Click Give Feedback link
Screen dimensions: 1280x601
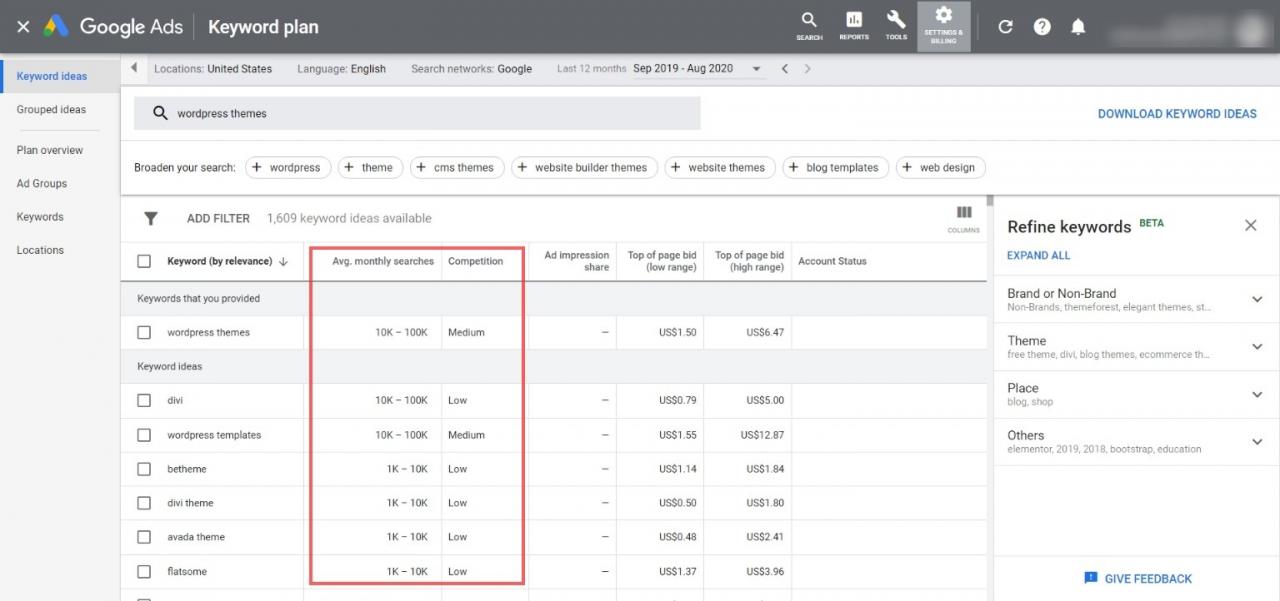[x=1148, y=578]
